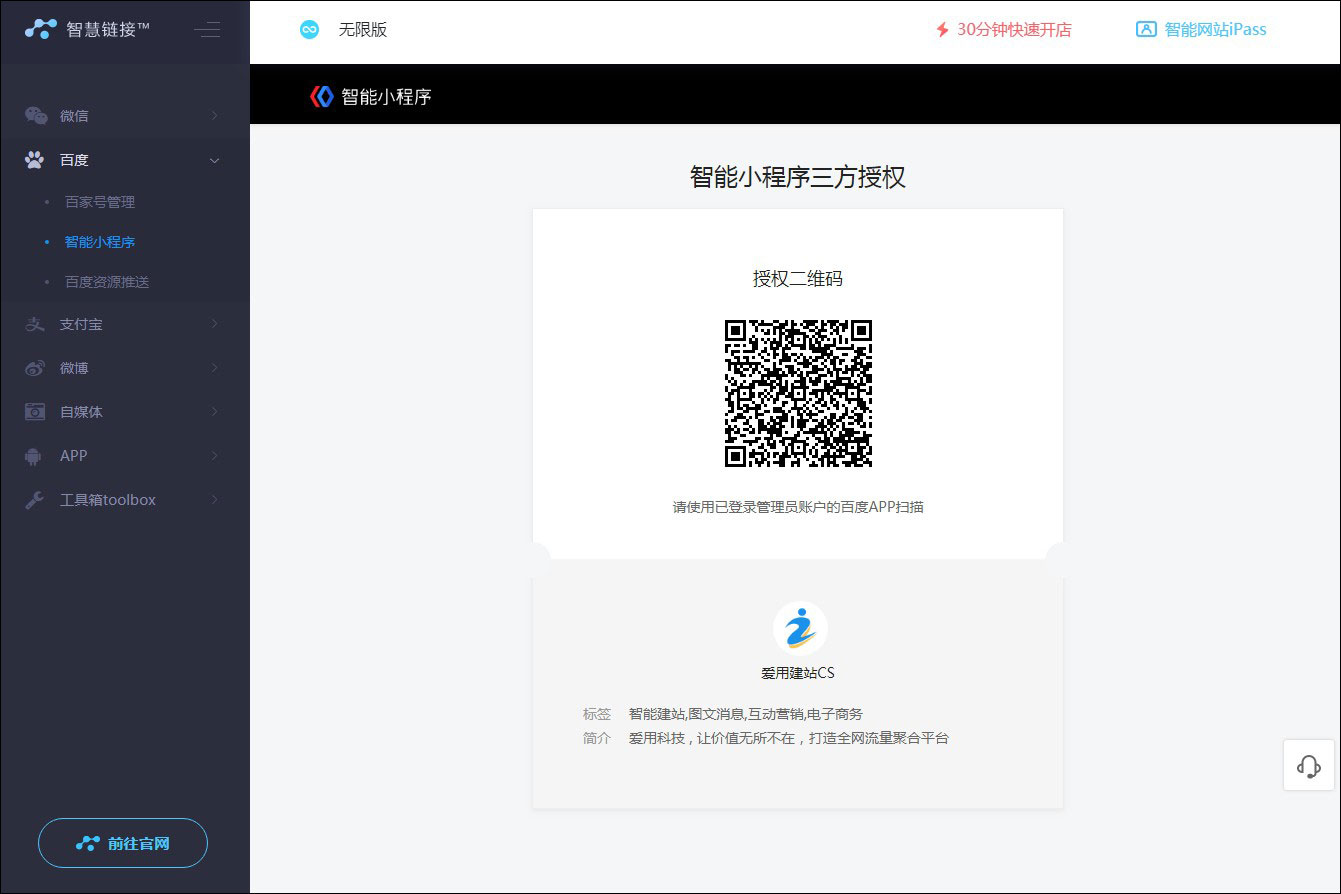The width and height of the screenshot is (1341, 894).
Task: Click the wrench icon beside 工具箱toolbox
Action: coord(35,500)
